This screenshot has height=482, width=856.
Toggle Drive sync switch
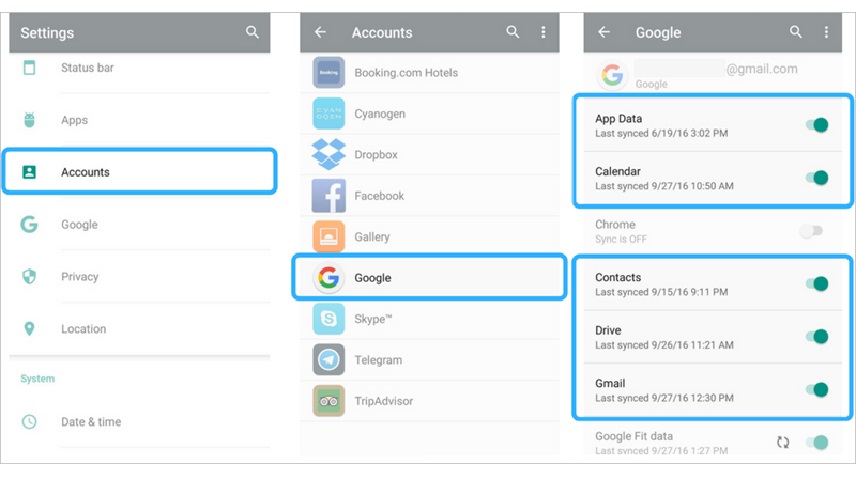(x=817, y=336)
